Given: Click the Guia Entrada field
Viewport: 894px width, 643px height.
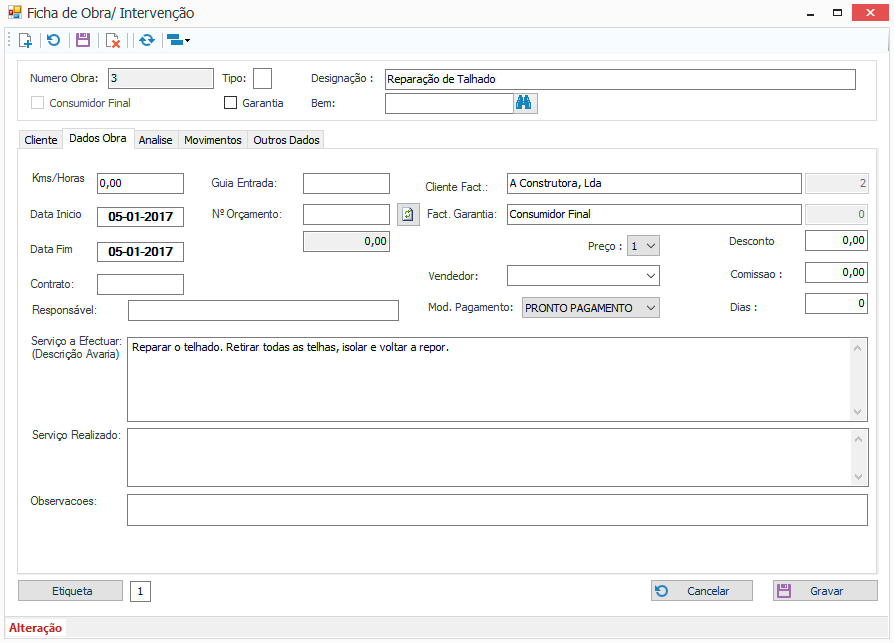Looking at the screenshot, I should click(x=346, y=184).
